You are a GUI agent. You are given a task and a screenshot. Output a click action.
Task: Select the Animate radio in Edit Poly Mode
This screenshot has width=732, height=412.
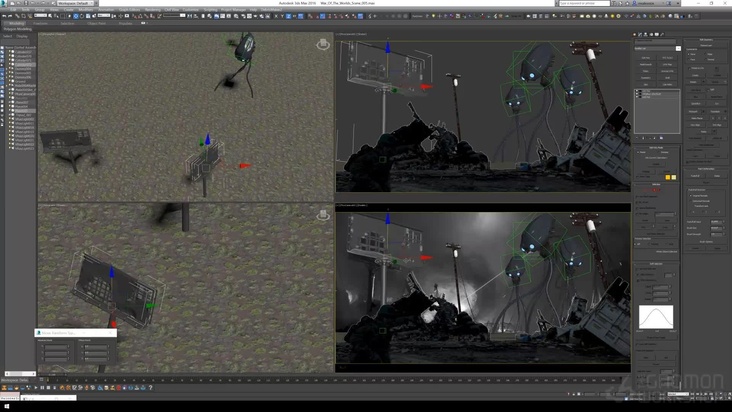pyautogui.click(x=663, y=152)
